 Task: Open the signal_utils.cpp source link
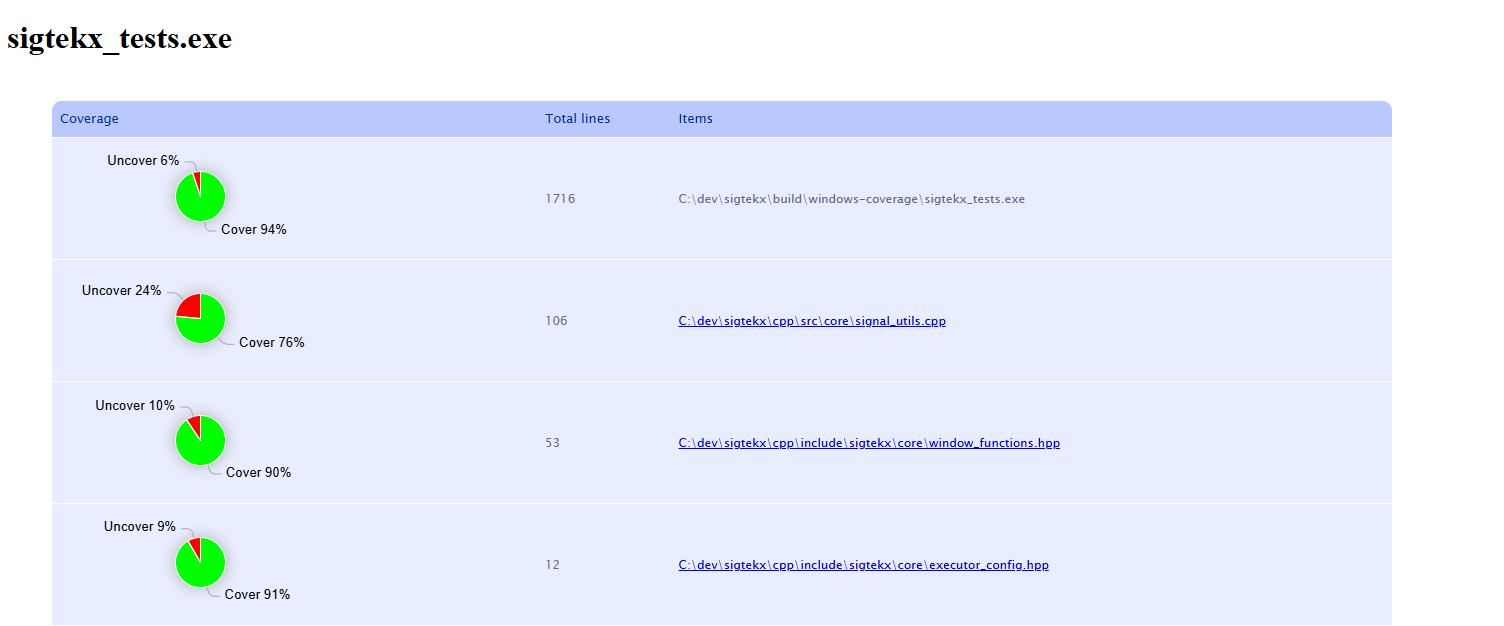(x=812, y=321)
